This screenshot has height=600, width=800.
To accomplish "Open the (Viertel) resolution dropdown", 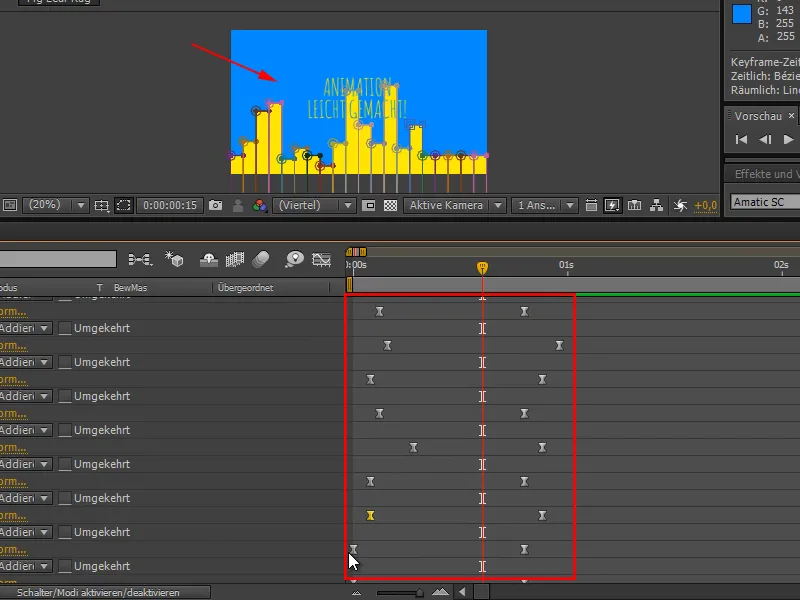I will coord(314,205).
